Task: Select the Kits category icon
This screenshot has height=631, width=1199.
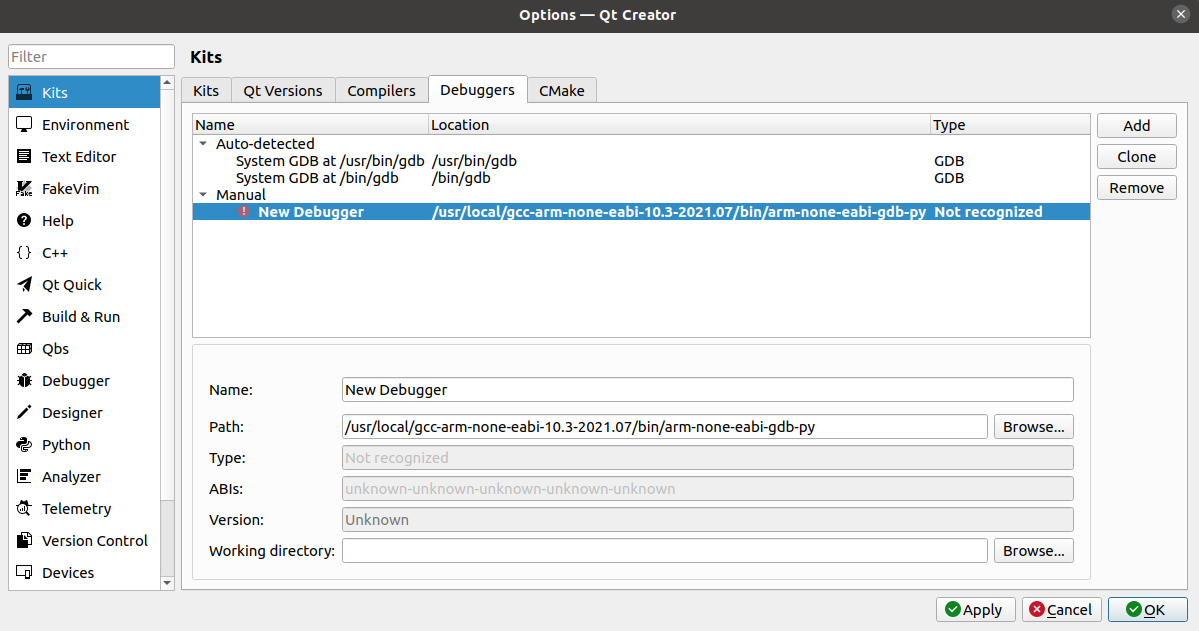Action: pos(24,93)
